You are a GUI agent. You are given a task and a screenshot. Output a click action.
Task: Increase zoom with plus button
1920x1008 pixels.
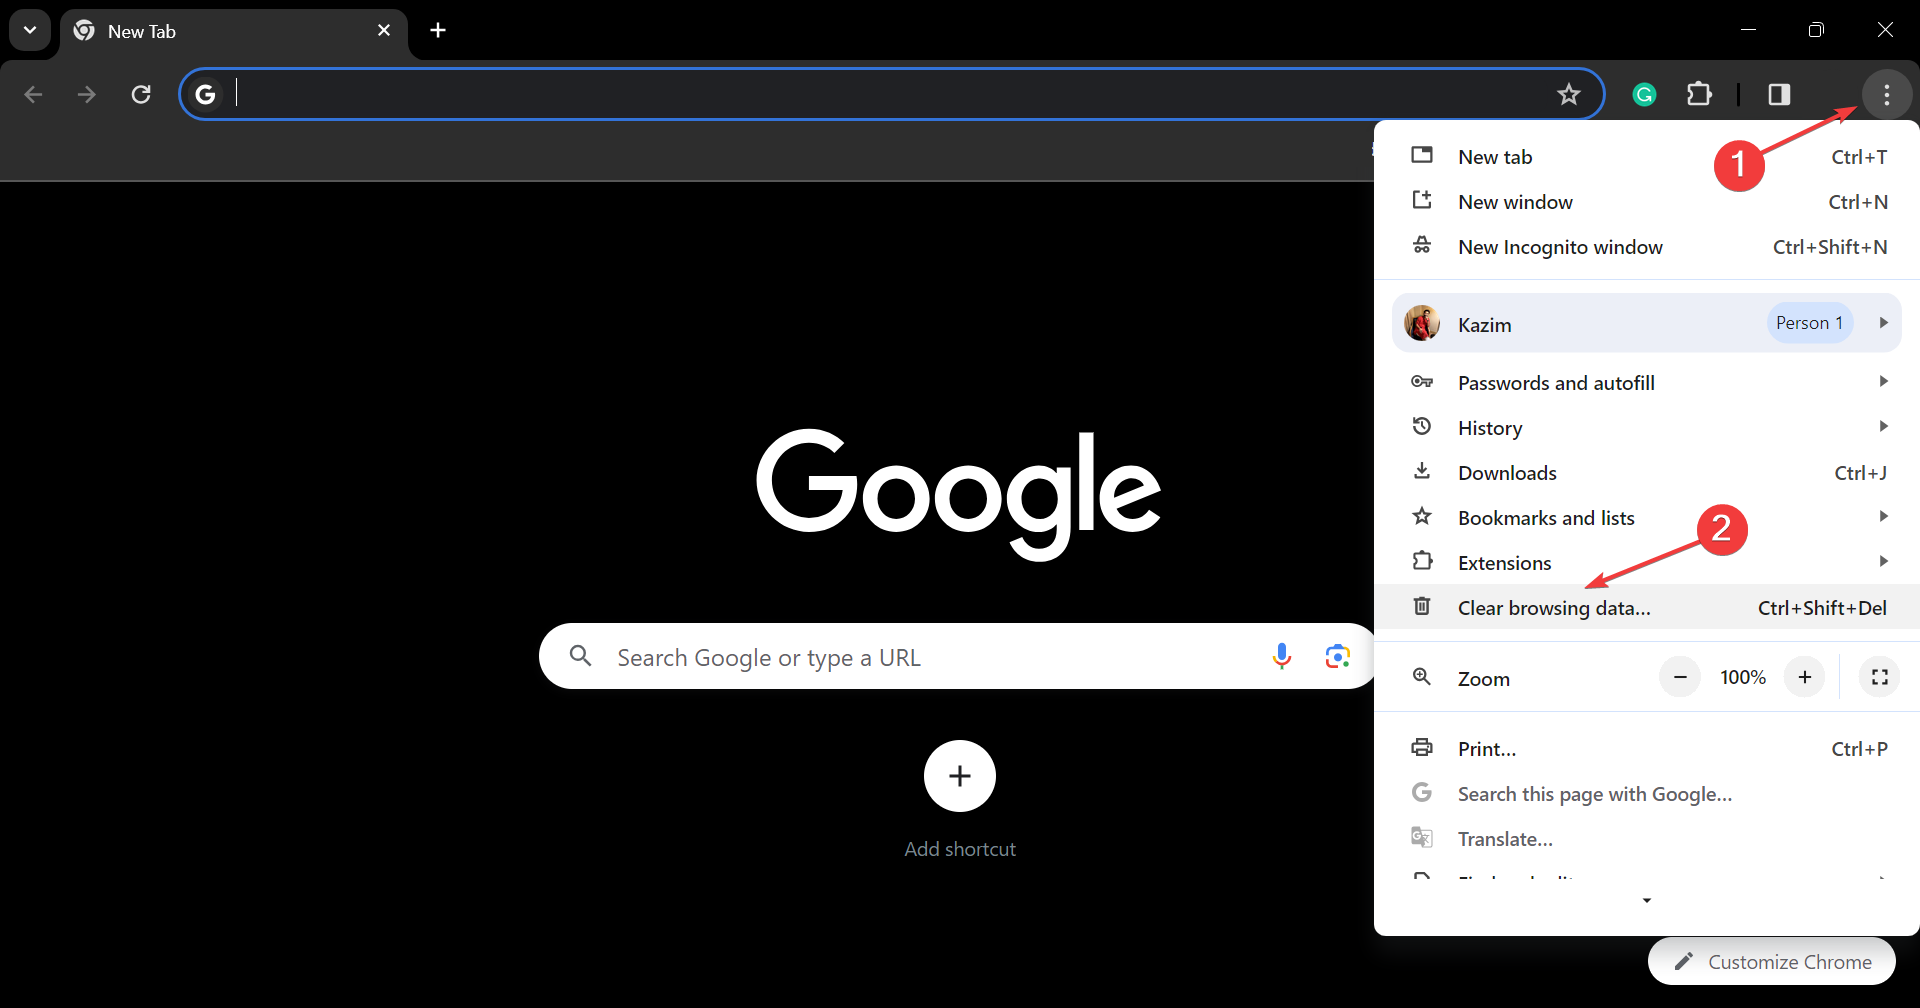coord(1805,677)
